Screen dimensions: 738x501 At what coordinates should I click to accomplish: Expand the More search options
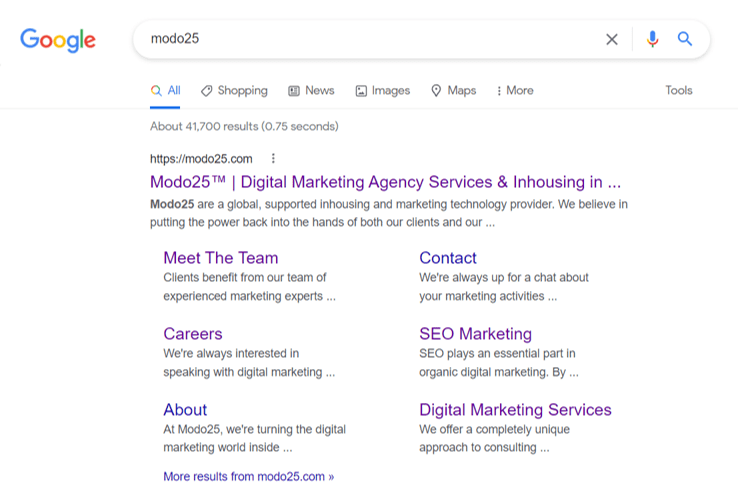pyautogui.click(x=515, y=90)
